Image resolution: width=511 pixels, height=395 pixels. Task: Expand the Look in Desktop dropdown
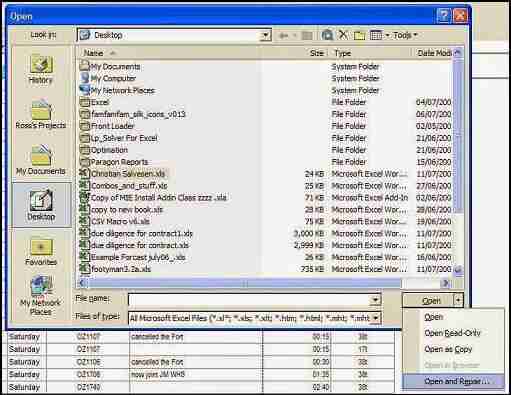(x=265, y=35)
